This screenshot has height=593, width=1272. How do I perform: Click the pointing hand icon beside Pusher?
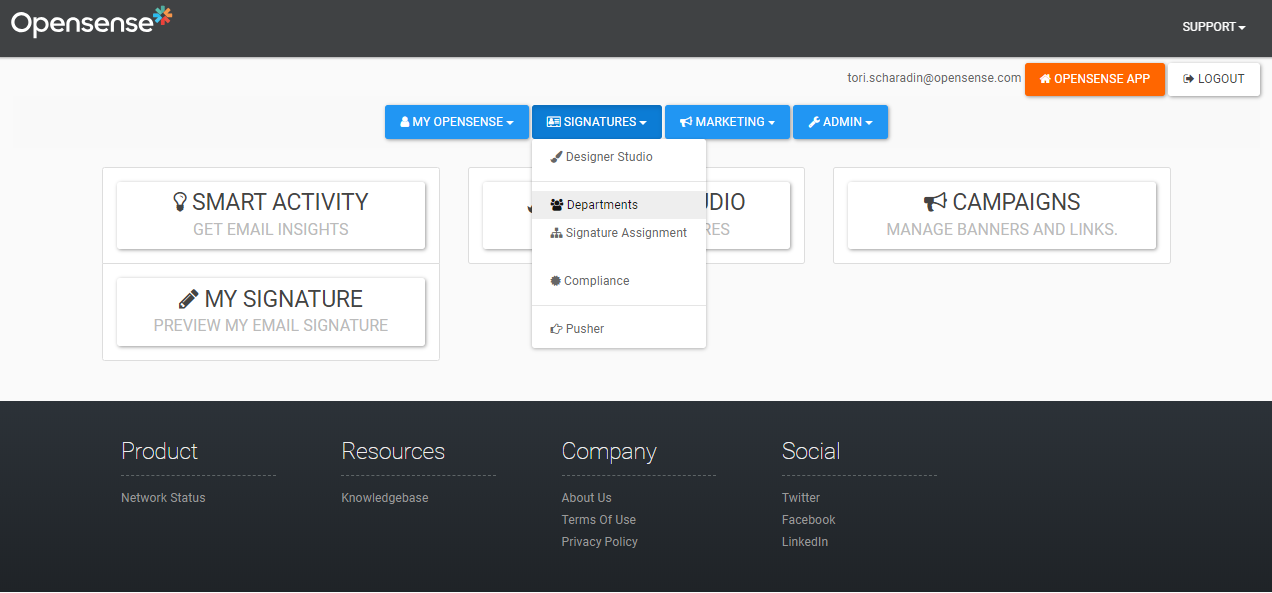[556, 329]
